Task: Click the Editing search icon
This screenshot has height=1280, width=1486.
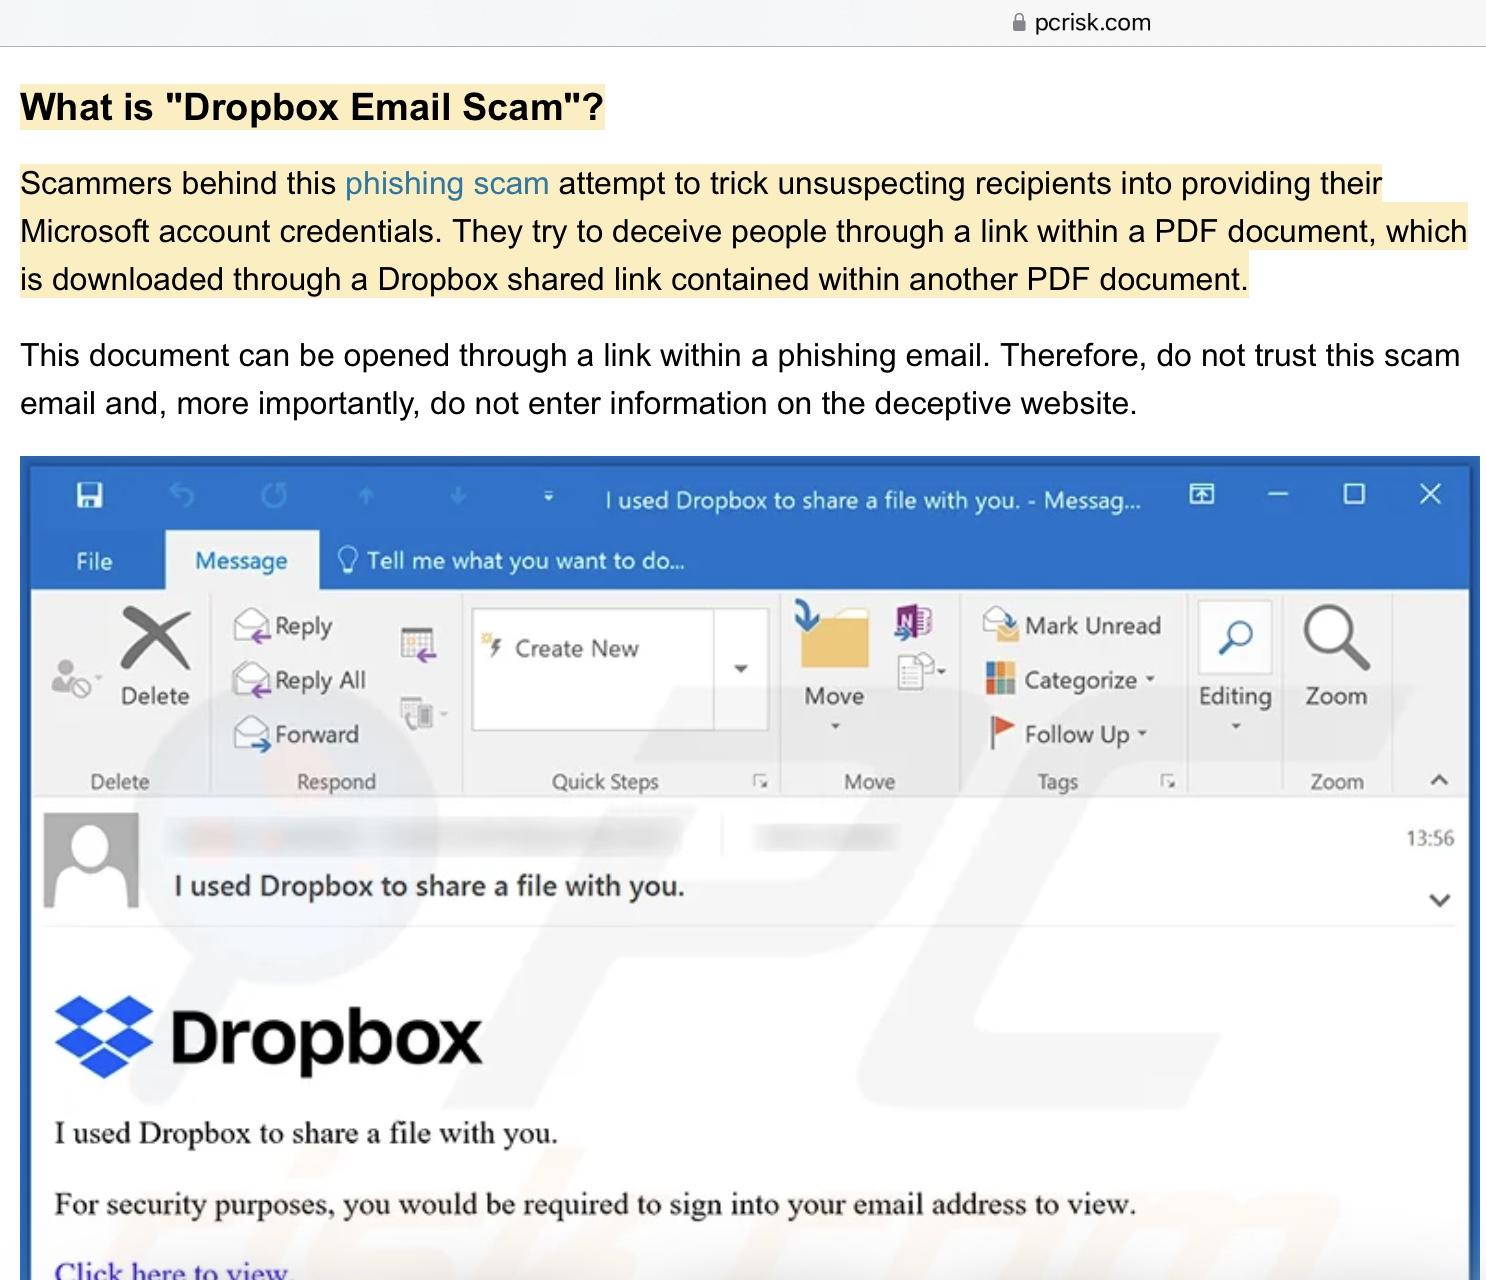Action: coord(1236,636)
